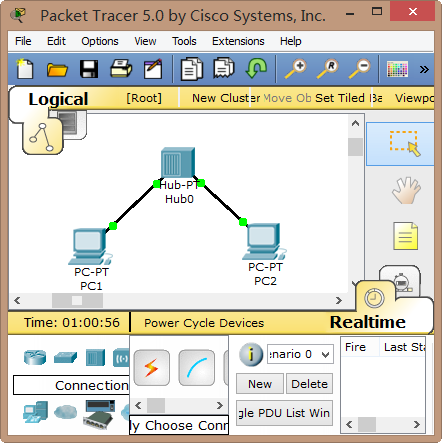This screenshot has height=443, width=442.
Task: Choose the Move Layout hand tool
Action: click(x=405, y=191)
